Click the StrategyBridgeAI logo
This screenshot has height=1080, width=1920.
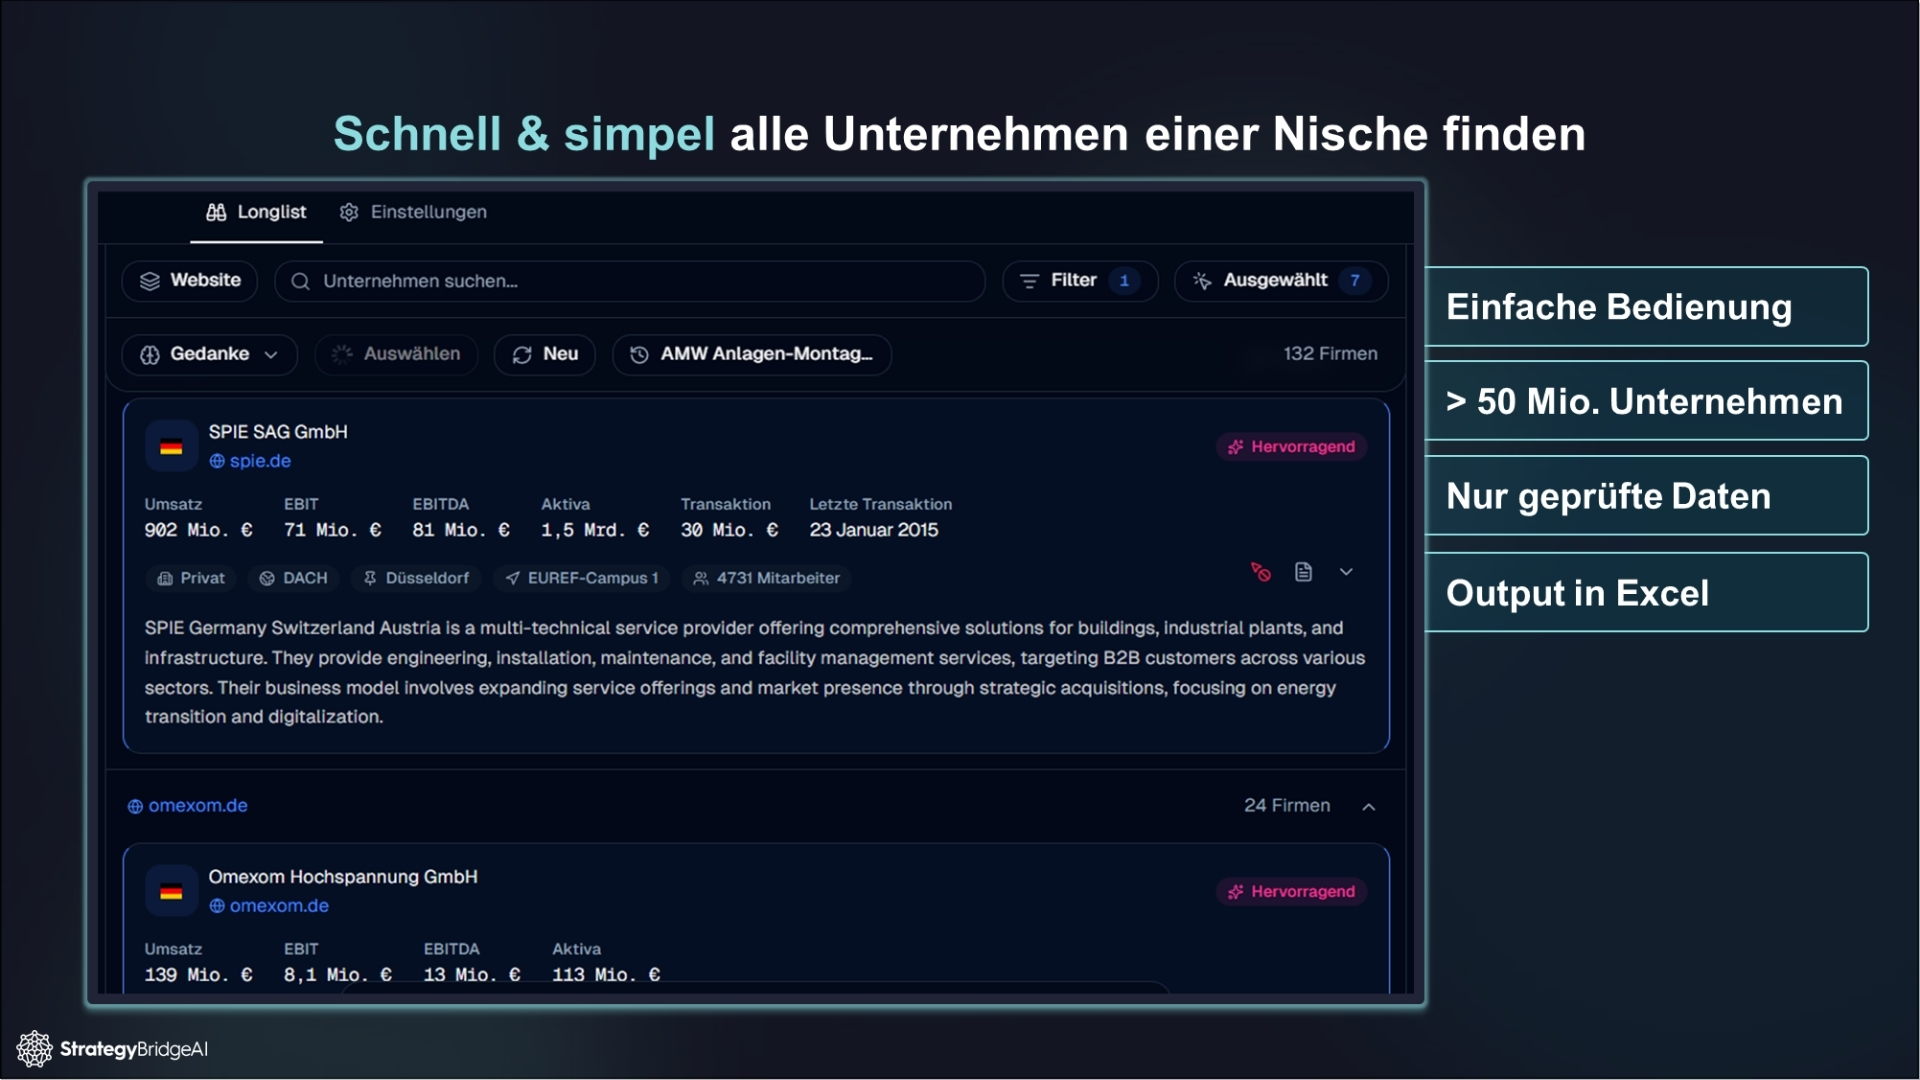pyautogui.click(x=112, y=1049)
